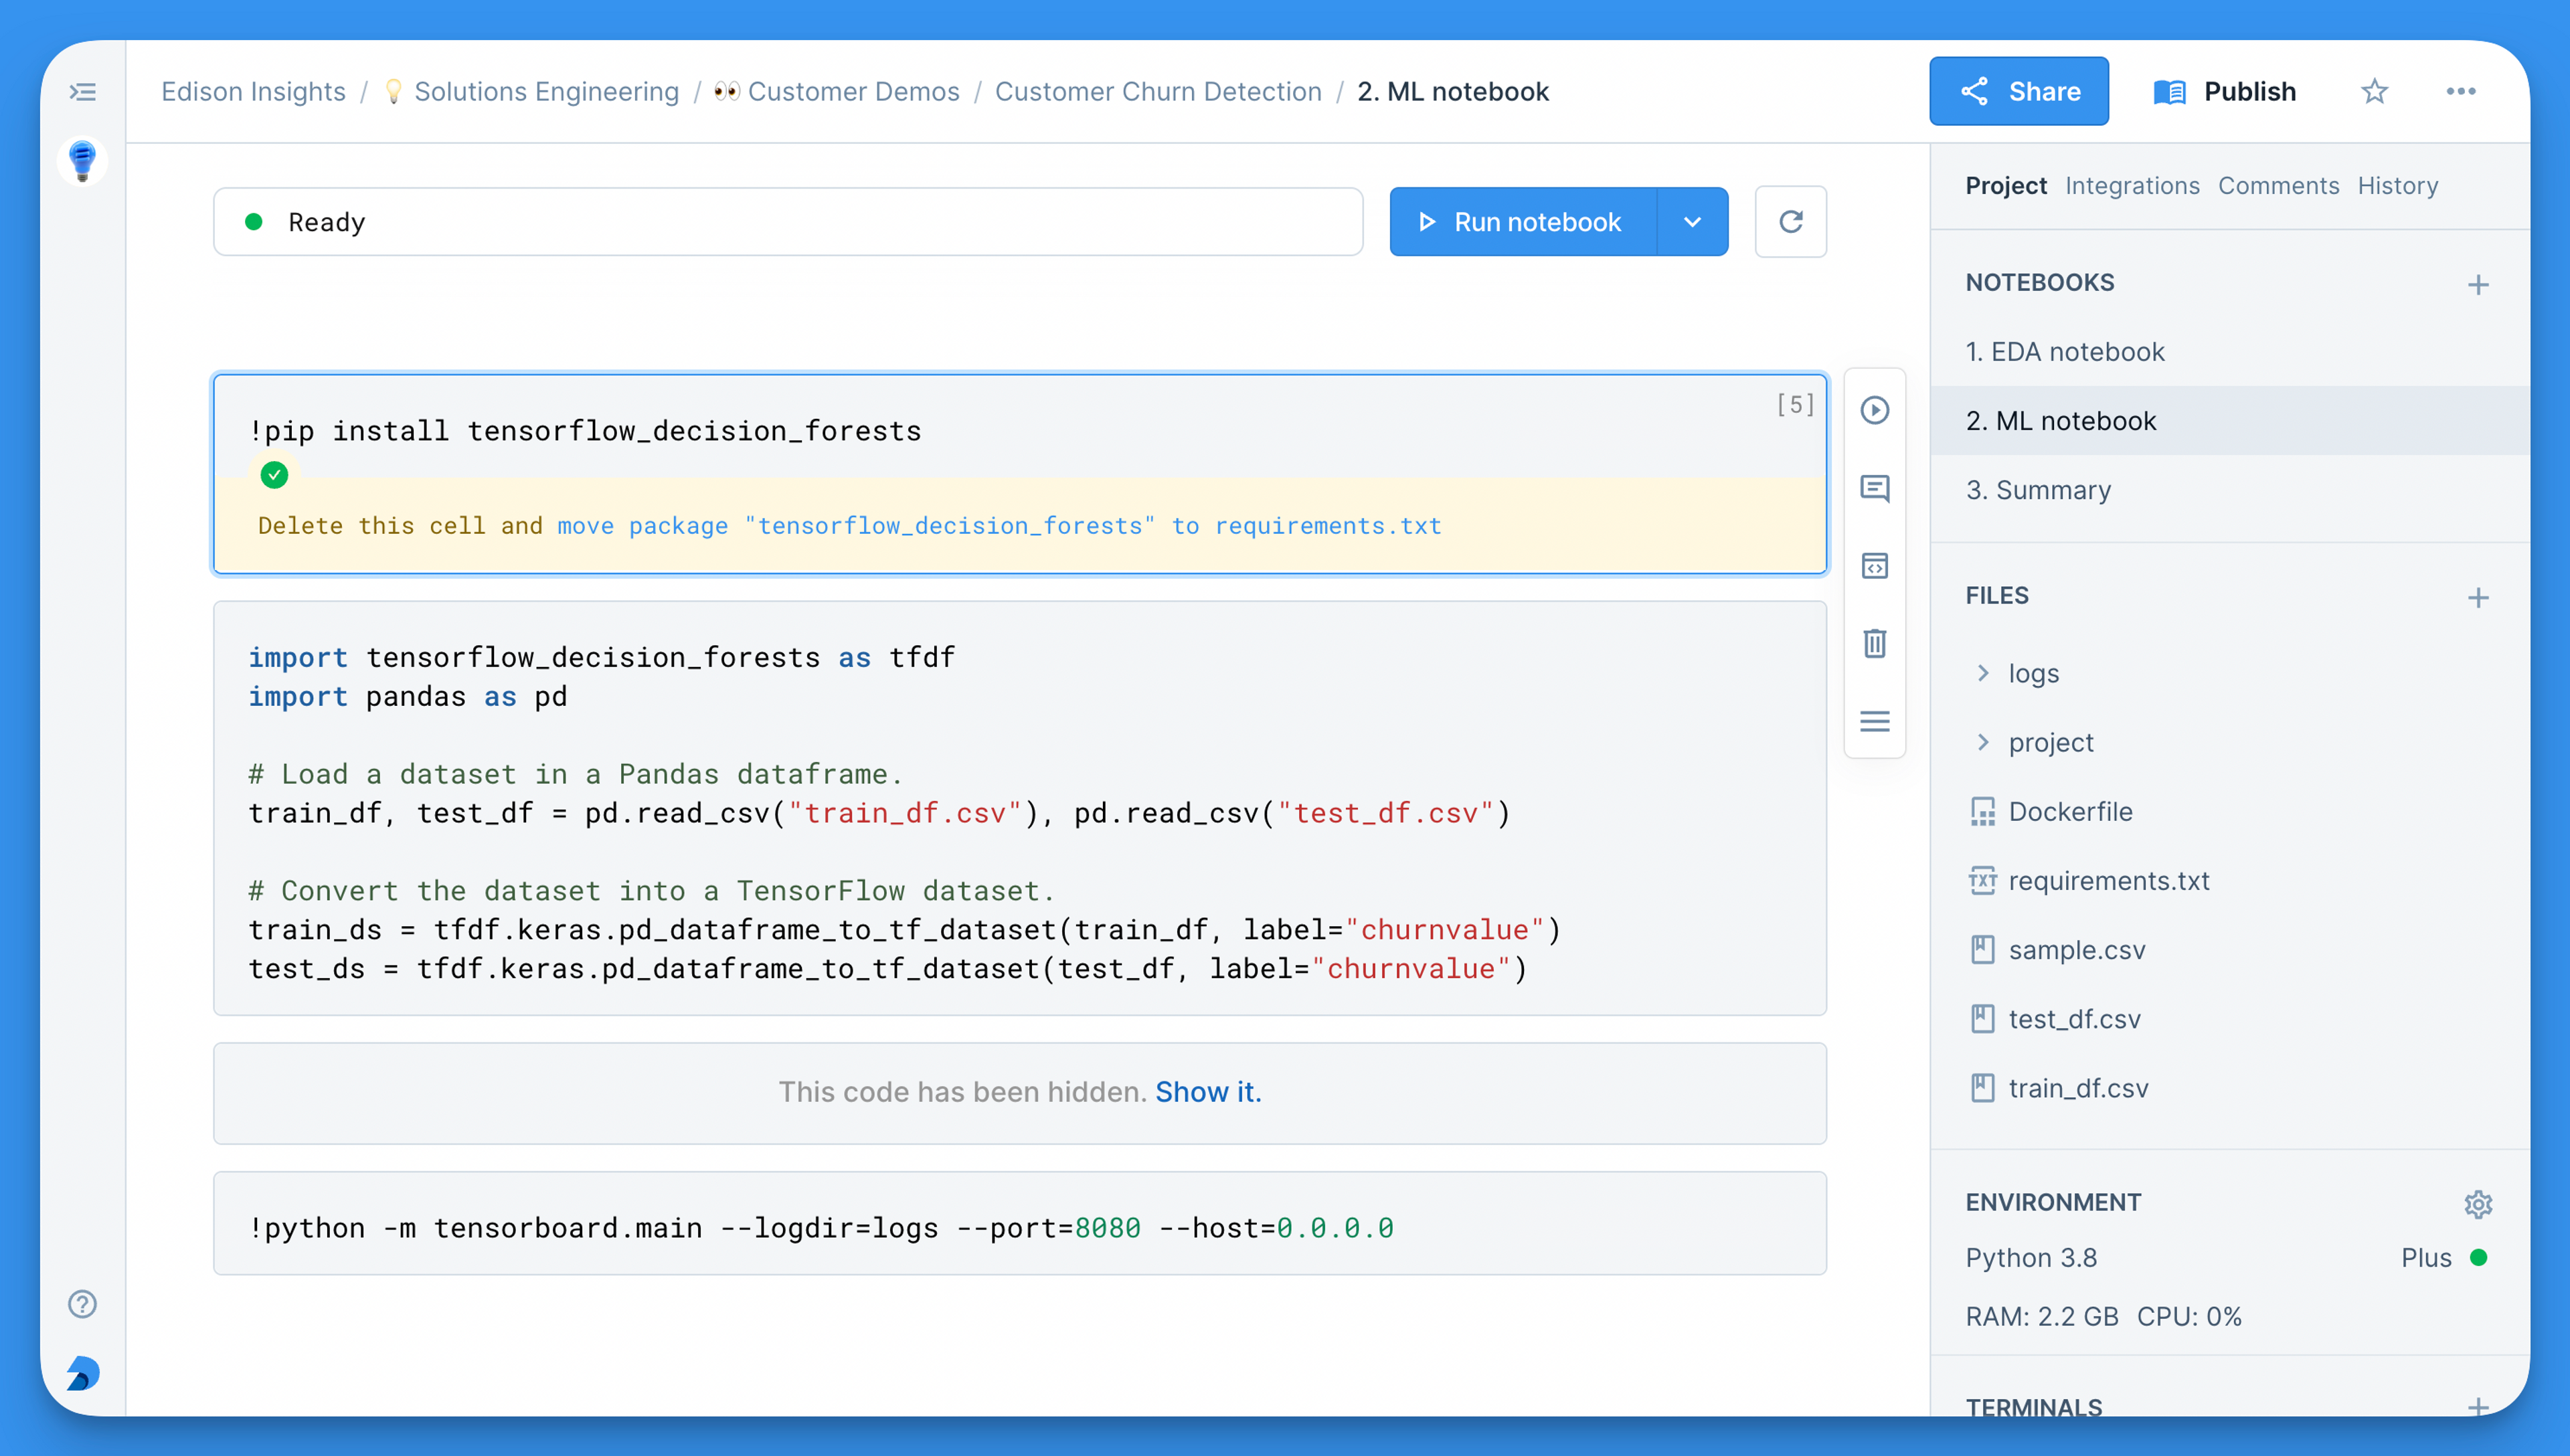Click the Publish button
The image size is (2570, 1456).
pyautogui.click(x=2225, y=92)
